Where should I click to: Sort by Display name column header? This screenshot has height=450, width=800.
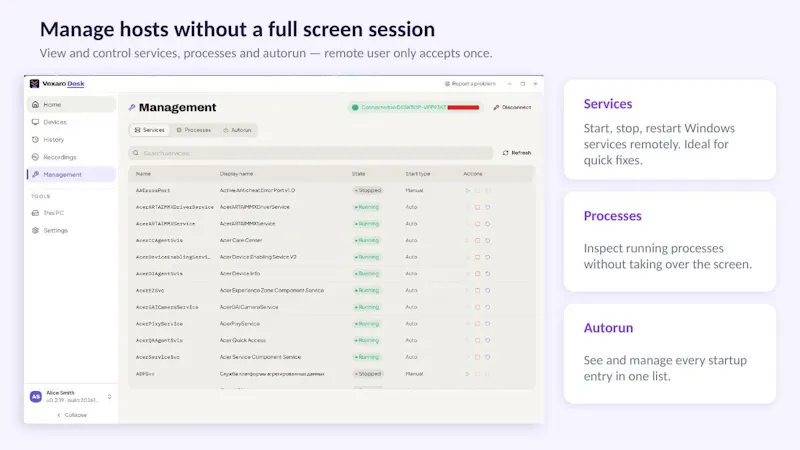(x=236, y=174)
